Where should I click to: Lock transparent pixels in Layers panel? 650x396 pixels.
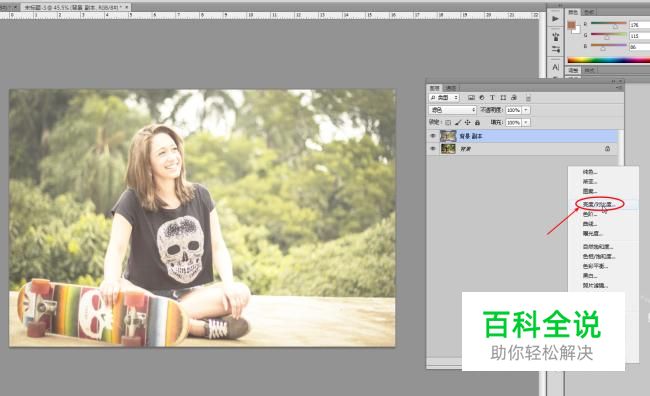pos(448,123)
